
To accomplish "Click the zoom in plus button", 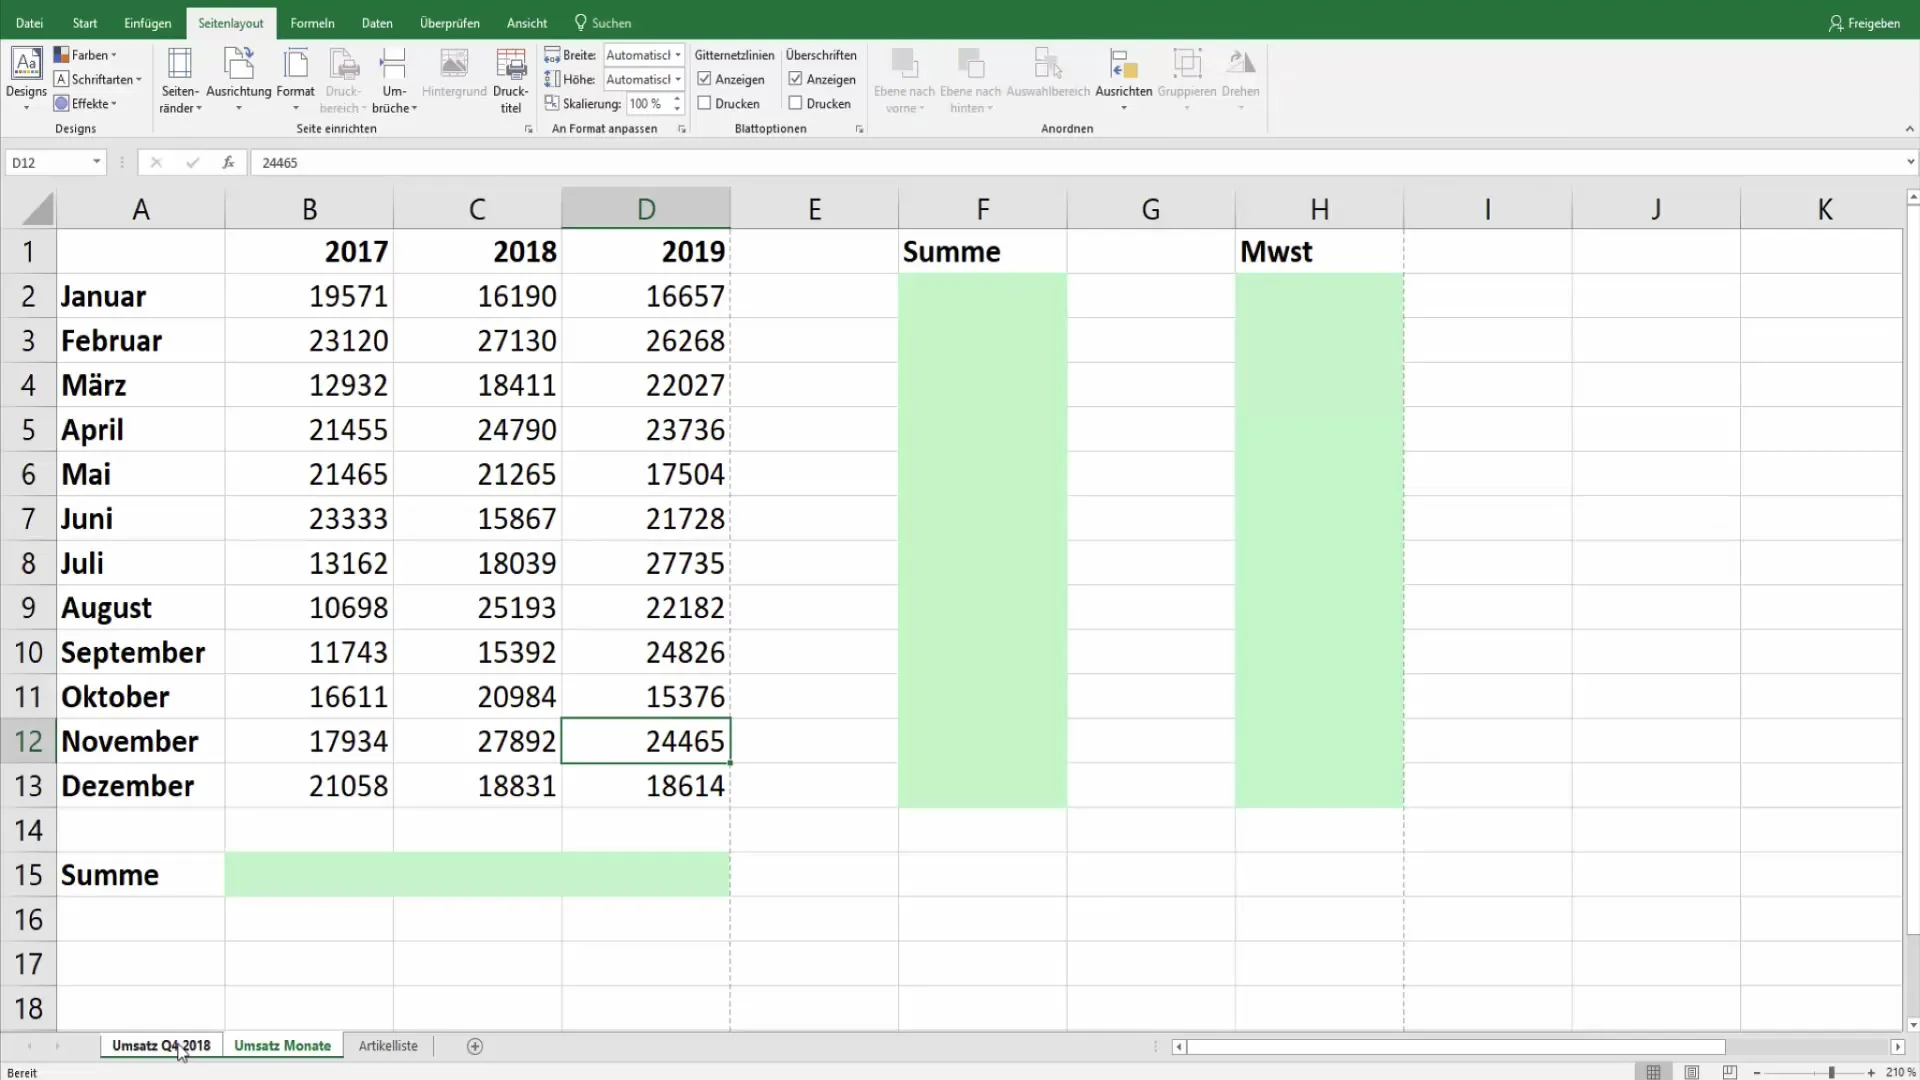I will [x=1871, y=1072].
